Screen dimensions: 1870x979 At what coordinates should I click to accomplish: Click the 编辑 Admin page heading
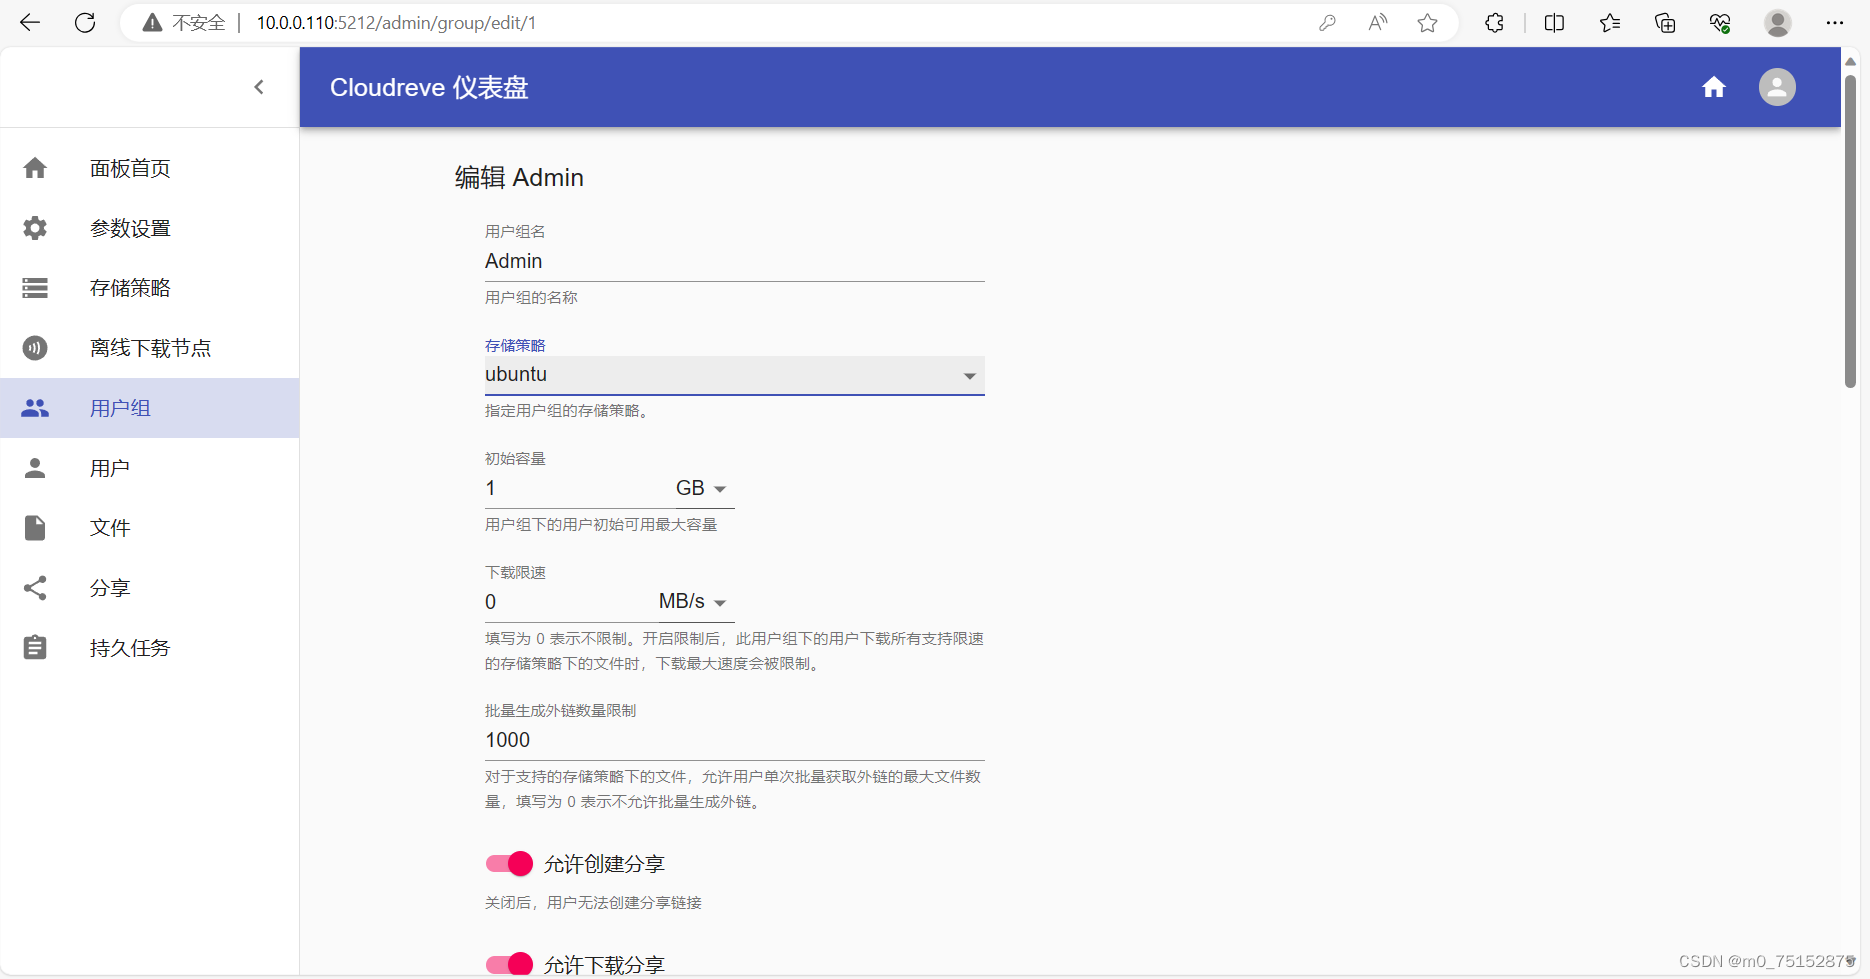coord(519,177)
